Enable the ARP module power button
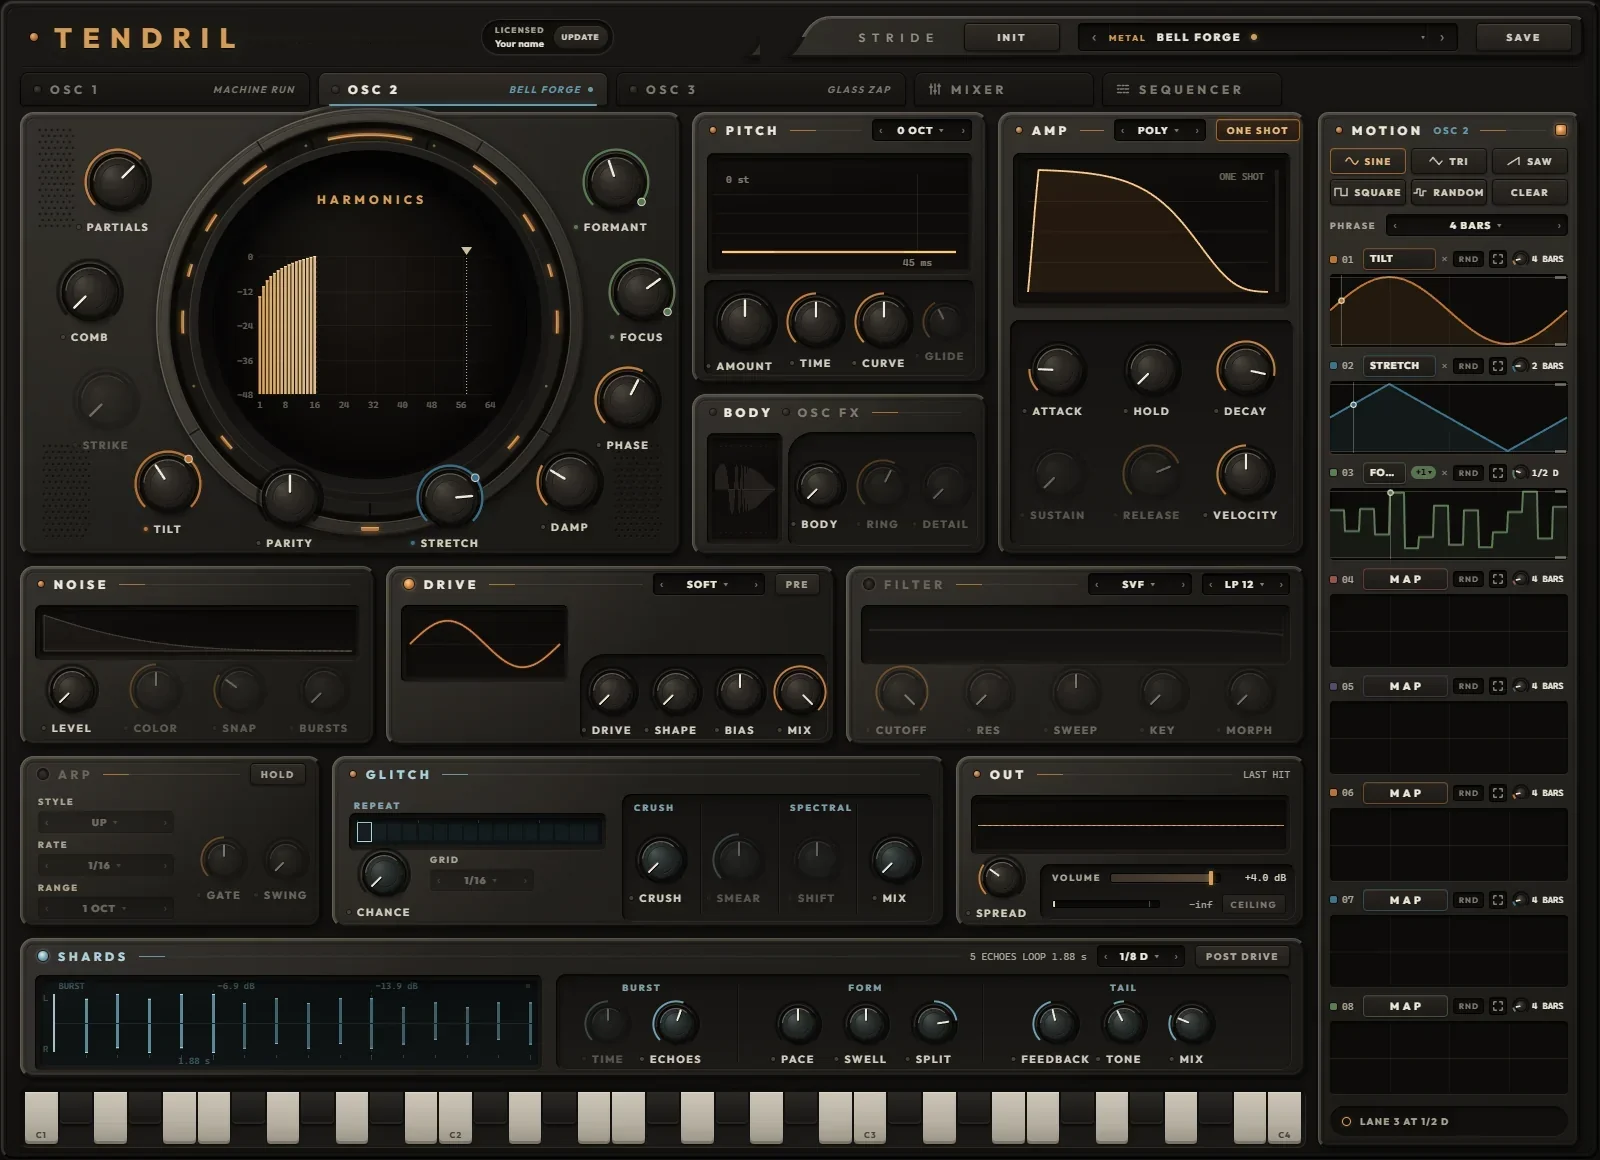1600x1160 pixels. pyautogui.click(x=43, y=774)
